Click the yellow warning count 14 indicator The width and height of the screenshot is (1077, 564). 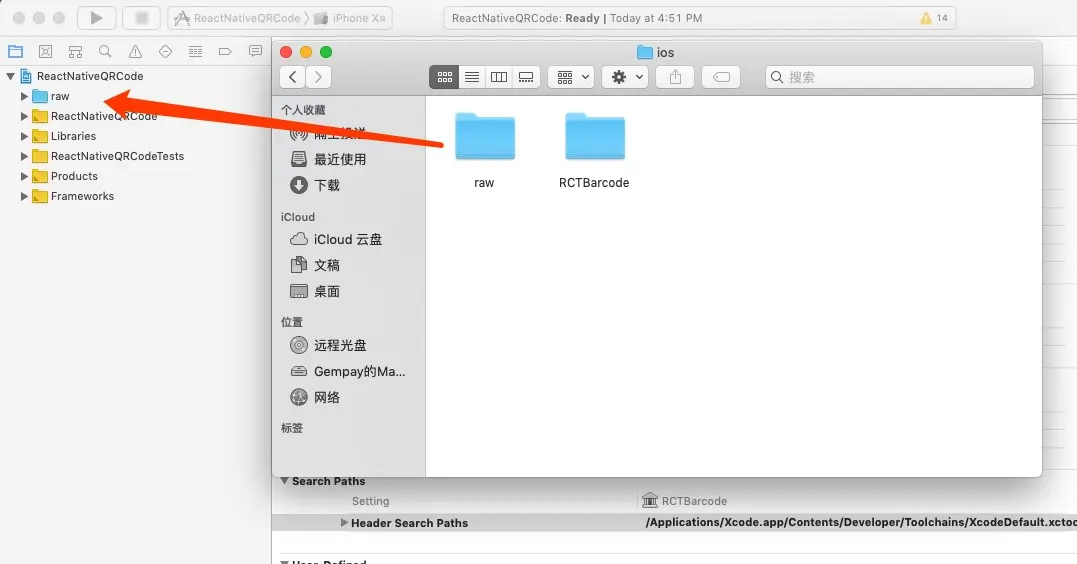(933, 18)
